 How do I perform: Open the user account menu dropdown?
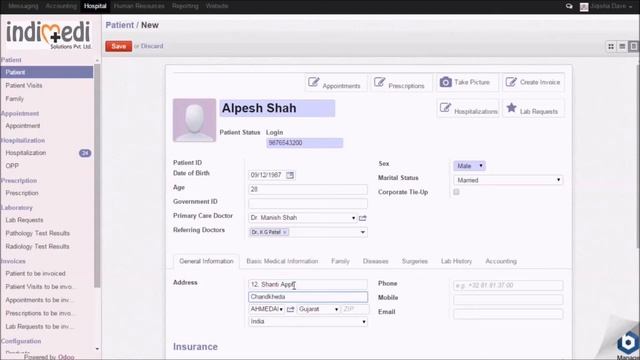607,6
